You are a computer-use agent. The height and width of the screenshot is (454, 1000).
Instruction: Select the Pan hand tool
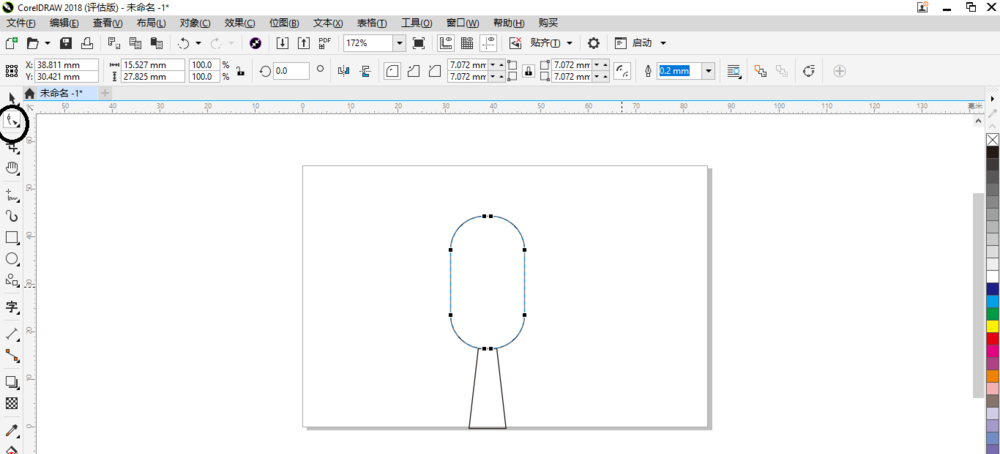[x=12, y=168]
